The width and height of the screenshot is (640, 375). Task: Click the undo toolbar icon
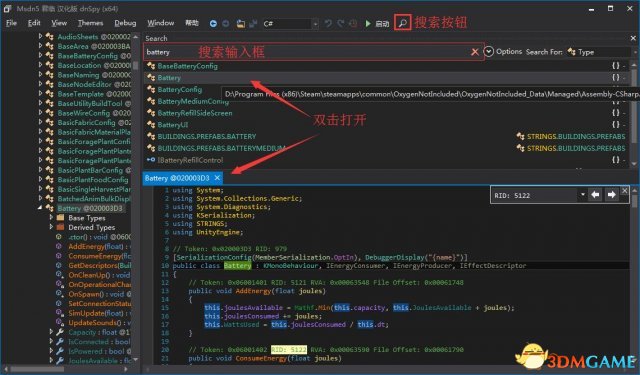328,24
